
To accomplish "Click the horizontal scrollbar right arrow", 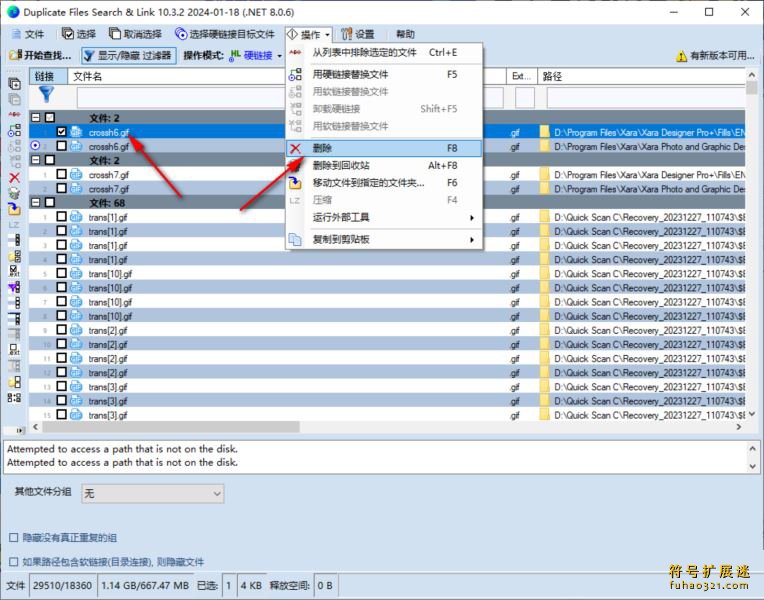I will 739,427.
